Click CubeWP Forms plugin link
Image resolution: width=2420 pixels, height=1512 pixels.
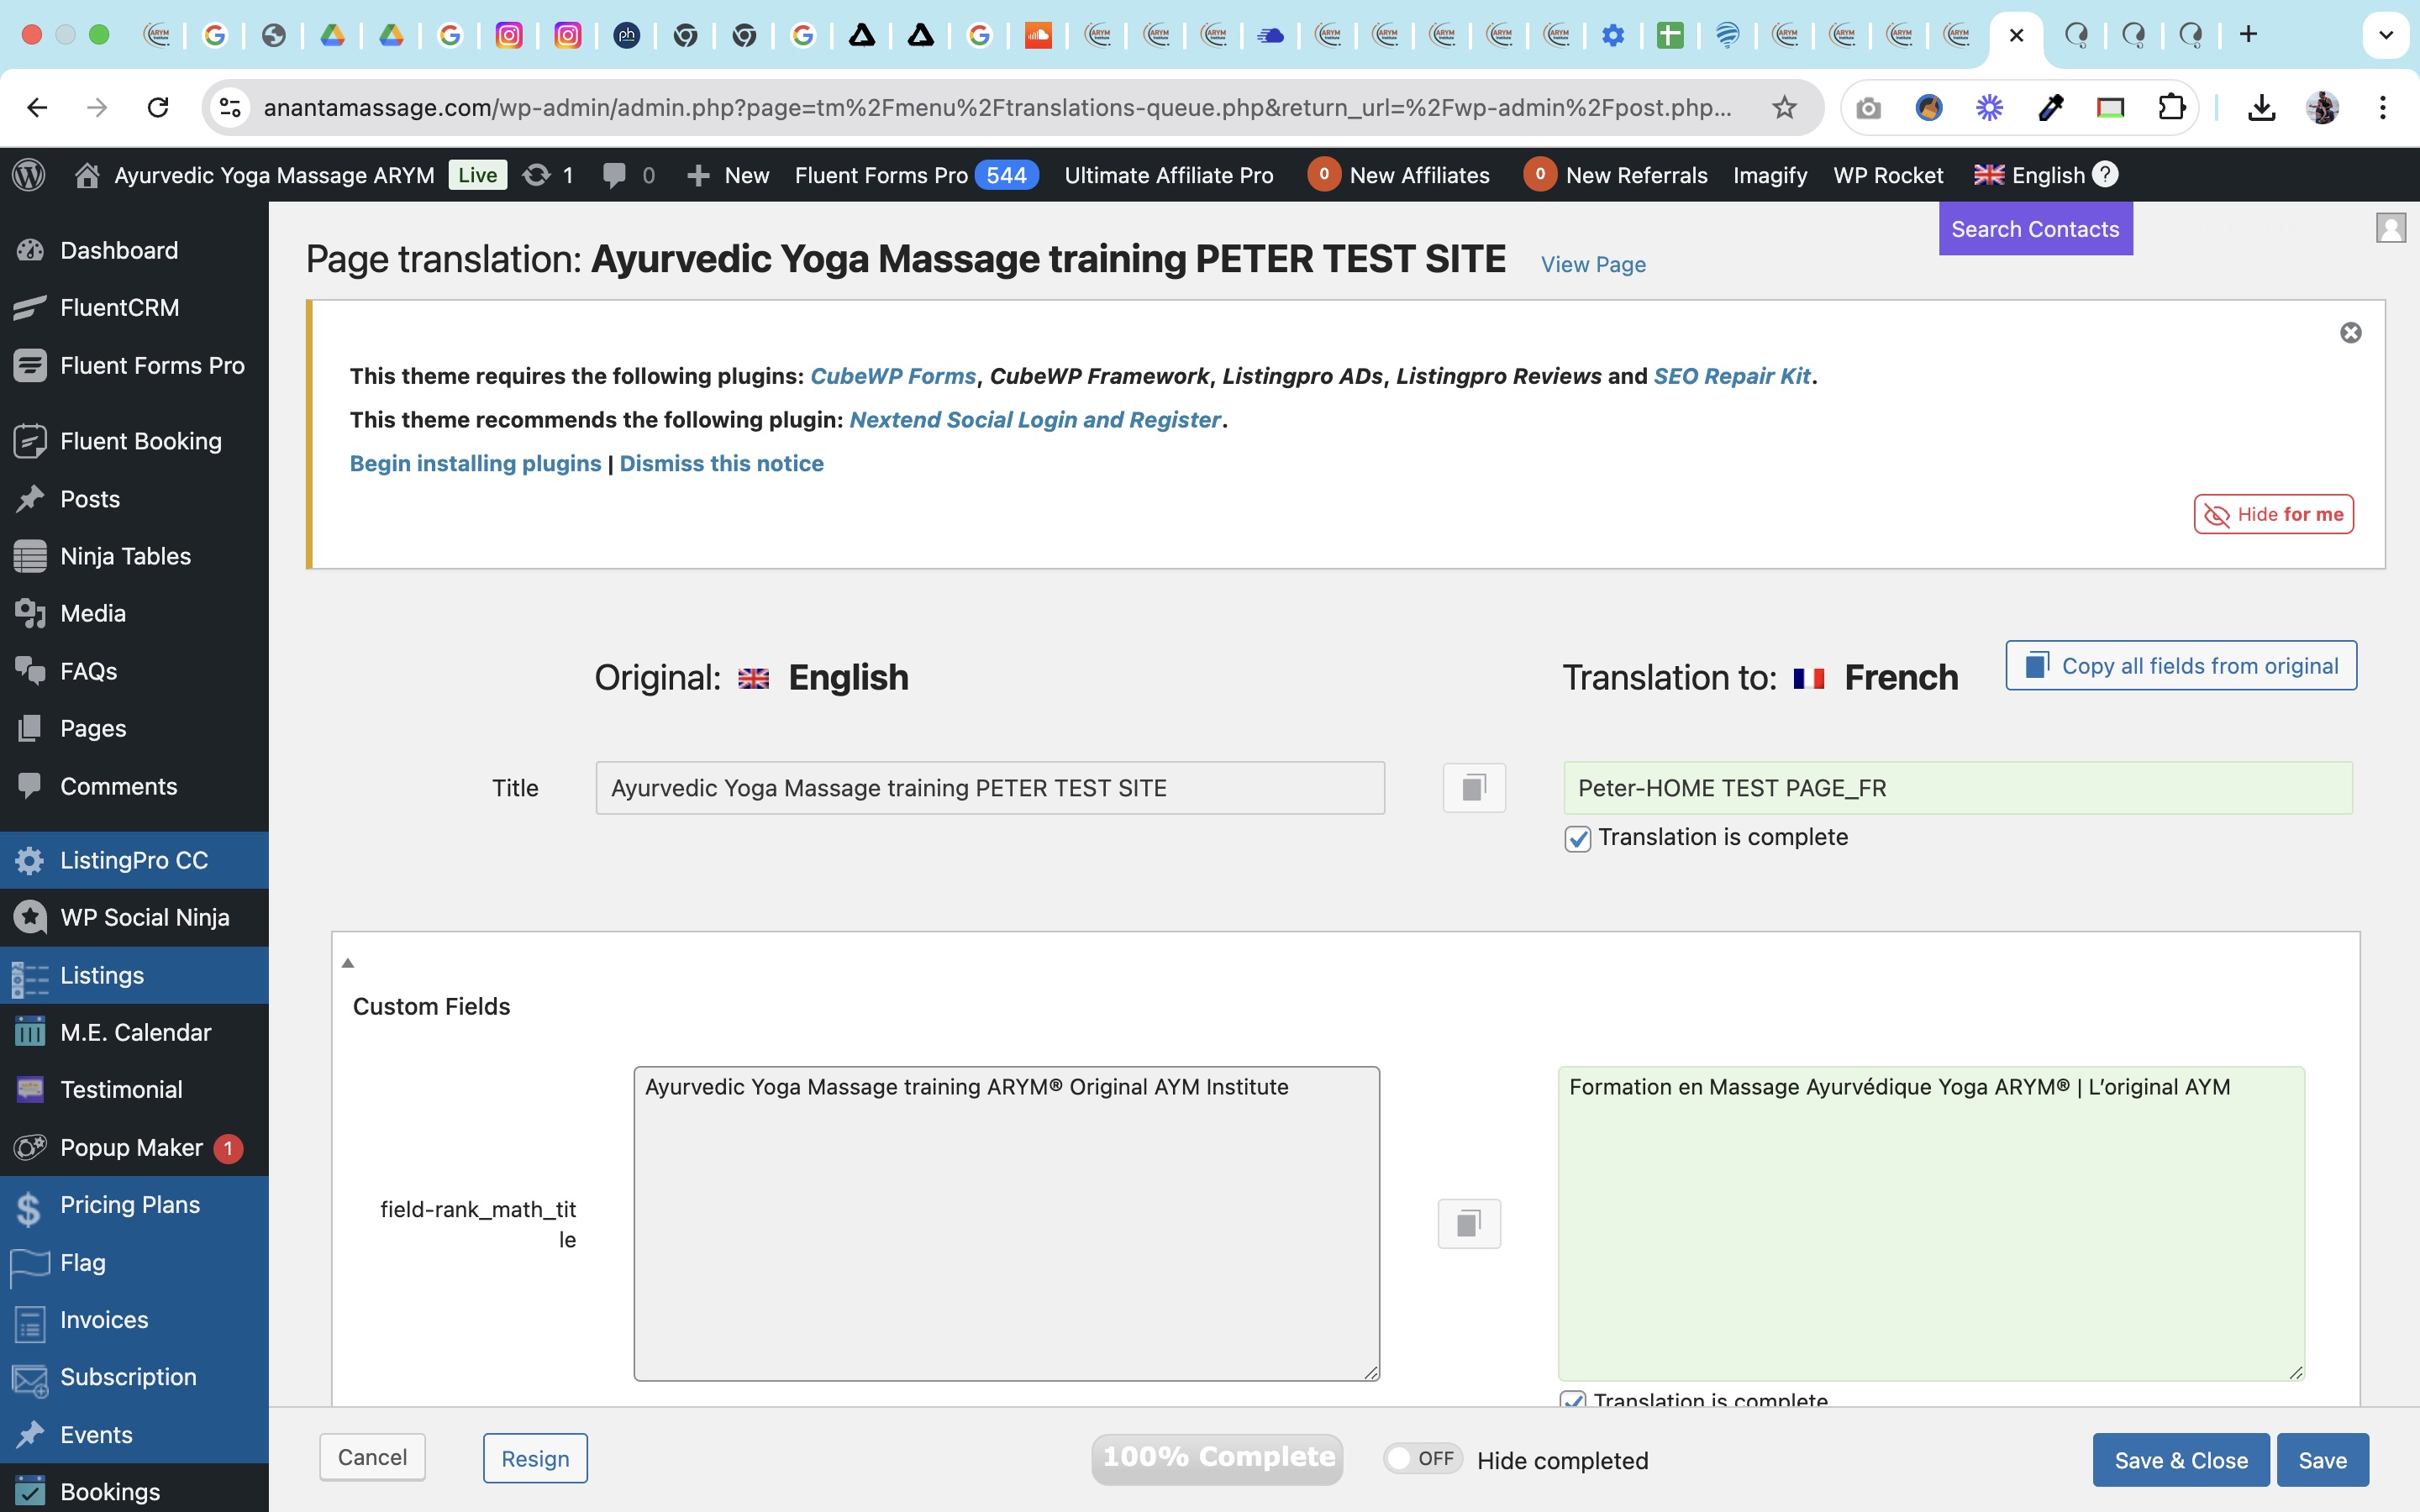click(892, 376)
